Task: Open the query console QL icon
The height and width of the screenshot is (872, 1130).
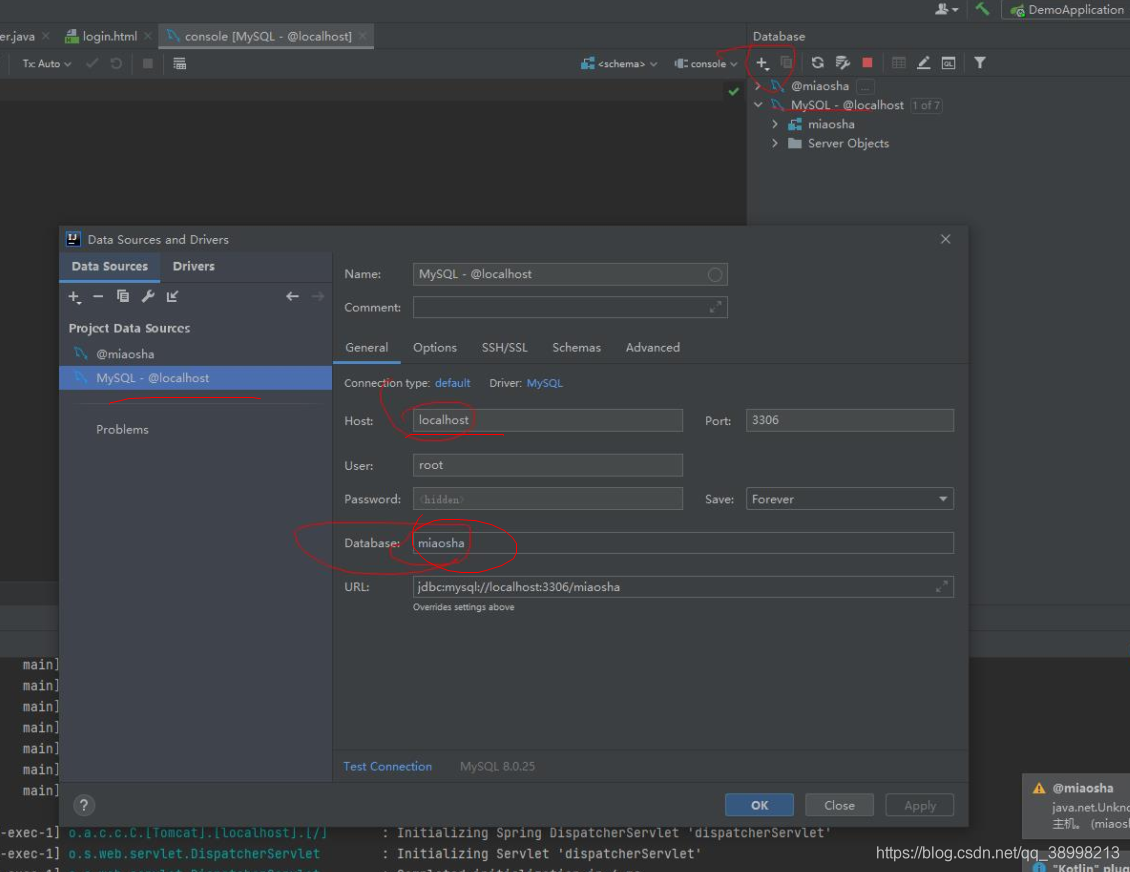Action: tap(948, 63)
